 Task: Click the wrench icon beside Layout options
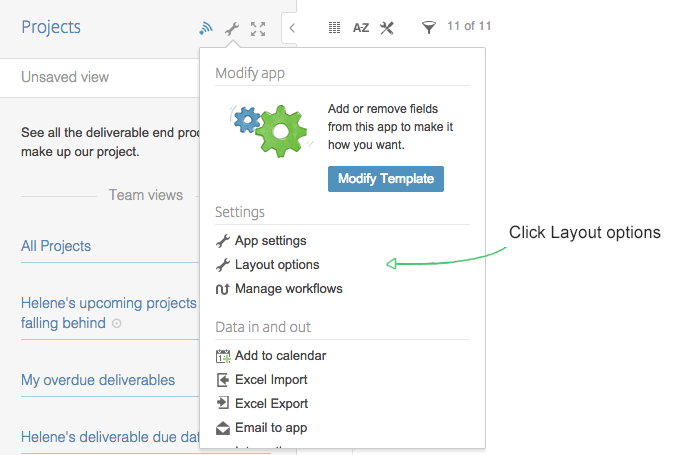click(x=223, y=265)
